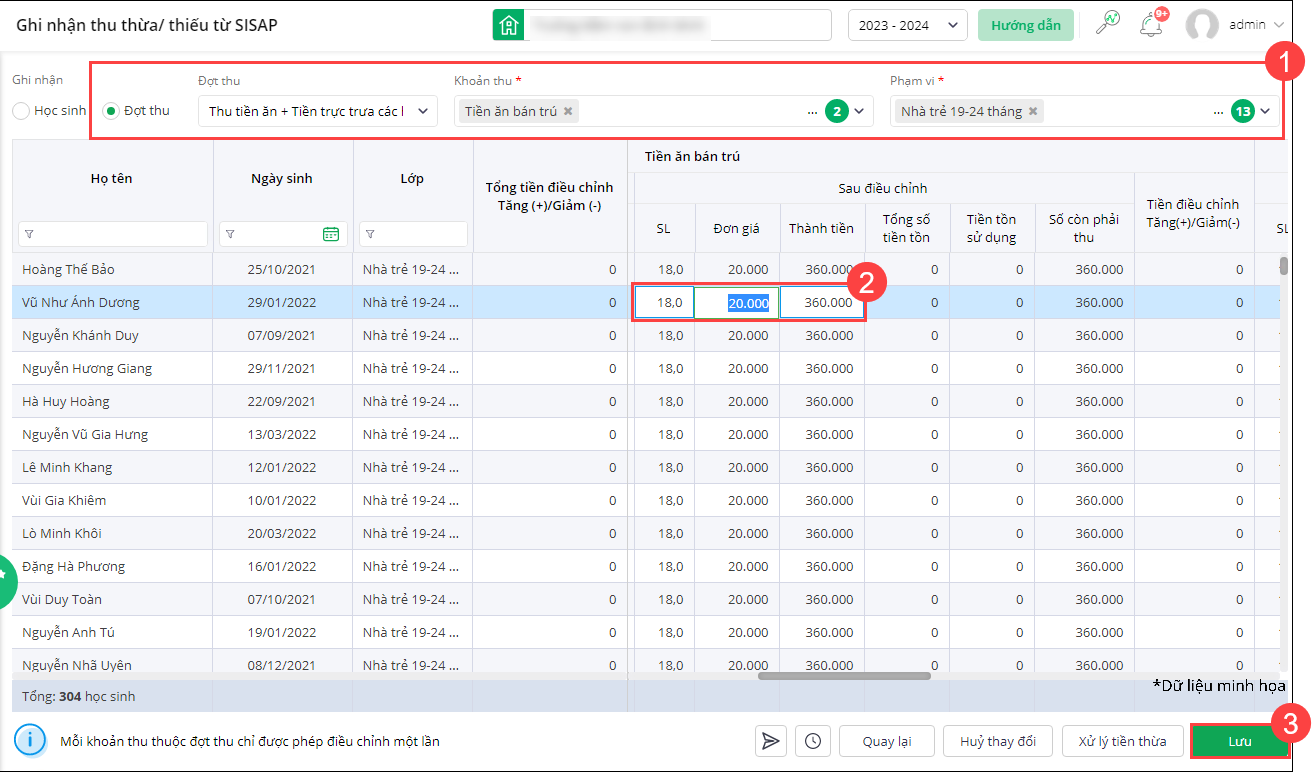Expand the 2023 - 2024 school year dropdown
This screenshot has width=1312, height=772.
[907, 25]
